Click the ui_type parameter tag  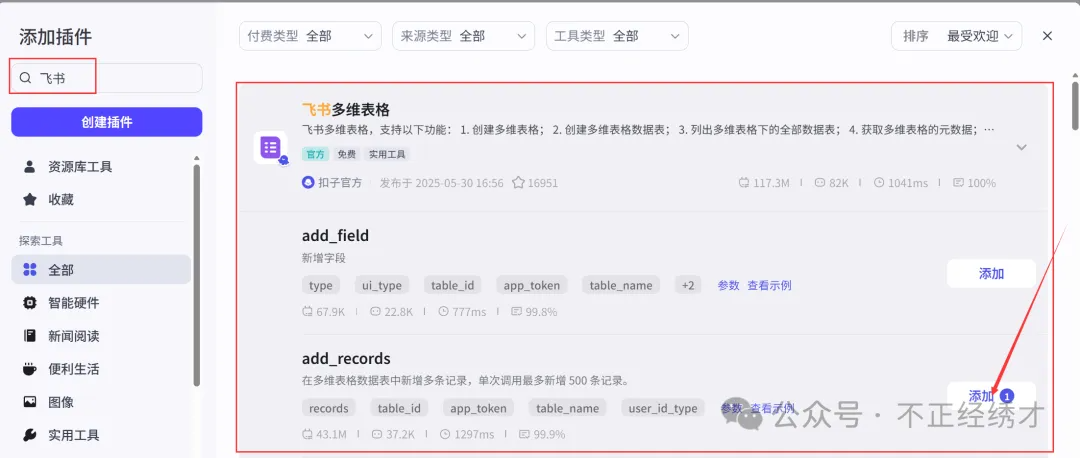tap(382, 285)
